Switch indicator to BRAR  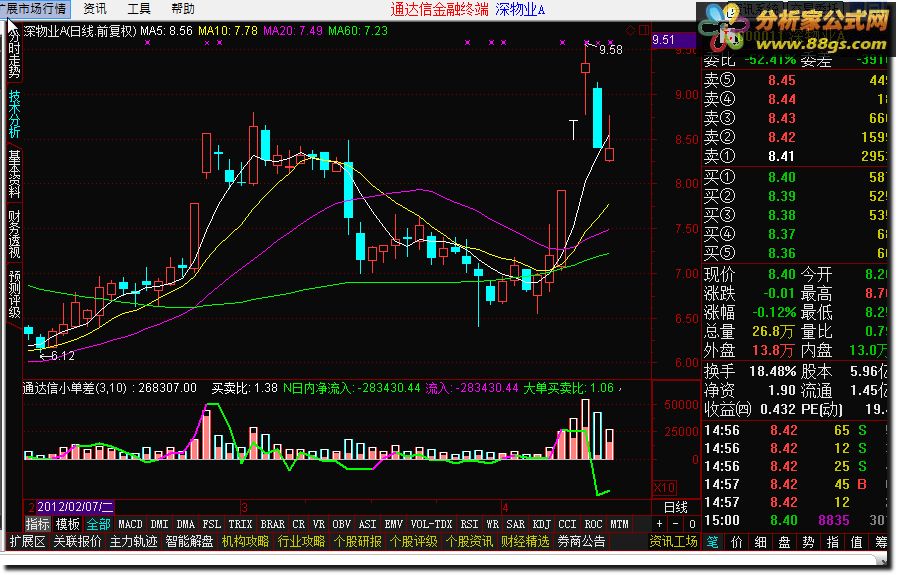click(x=273, y=524)
